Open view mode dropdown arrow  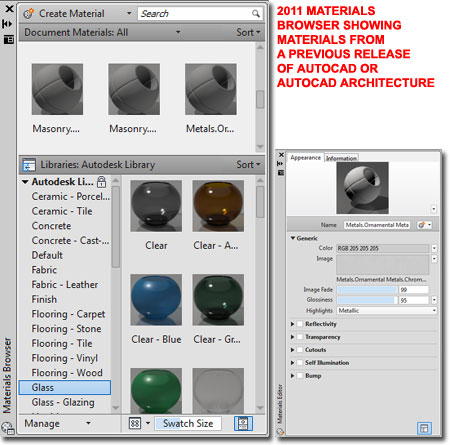148,423
